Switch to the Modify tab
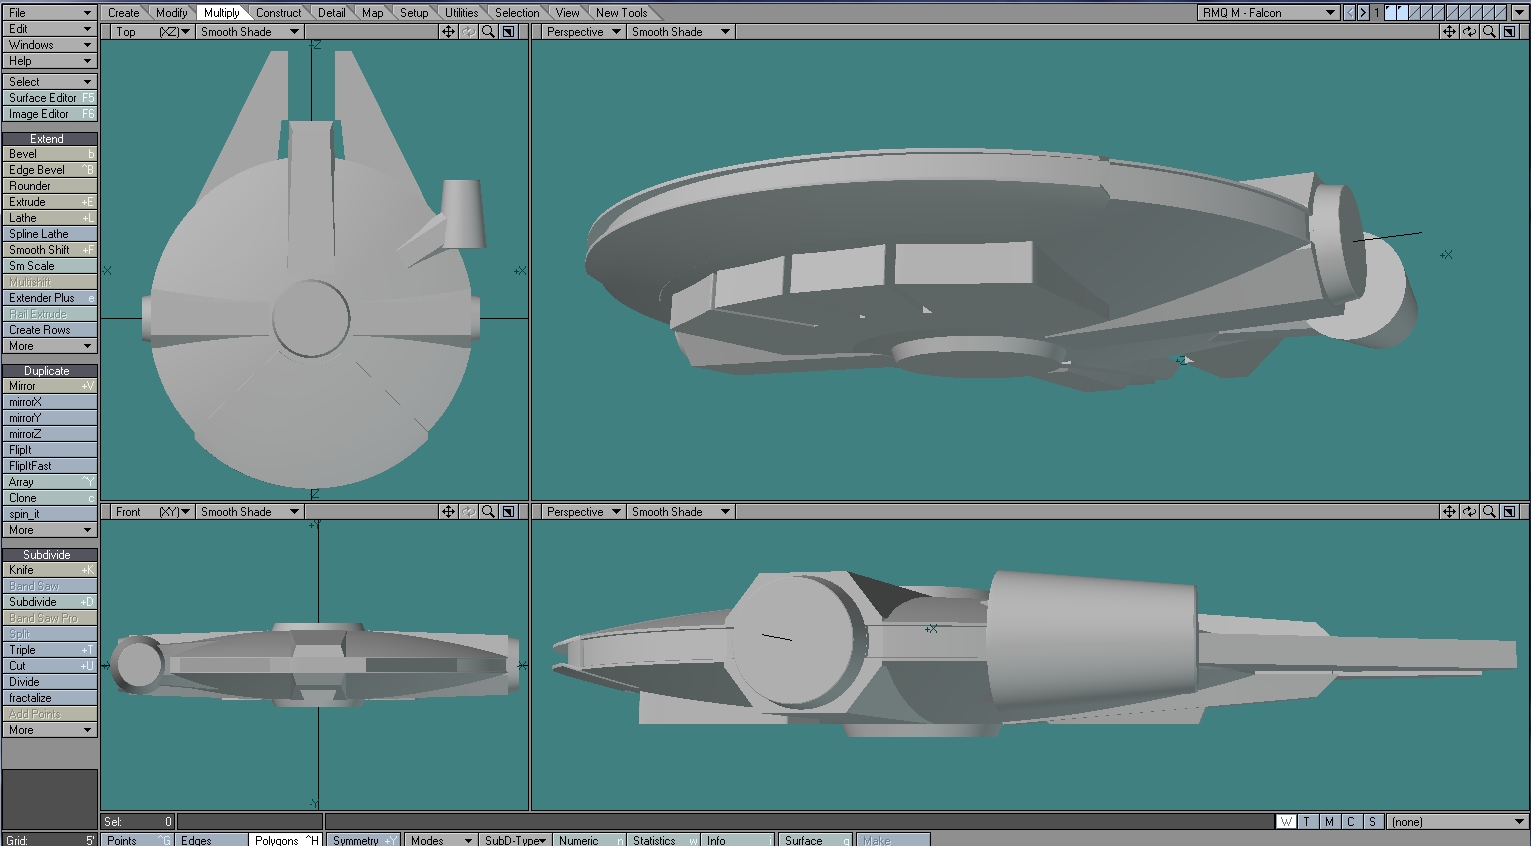Screen dimensions: 1531x846 tap(171, 13)
